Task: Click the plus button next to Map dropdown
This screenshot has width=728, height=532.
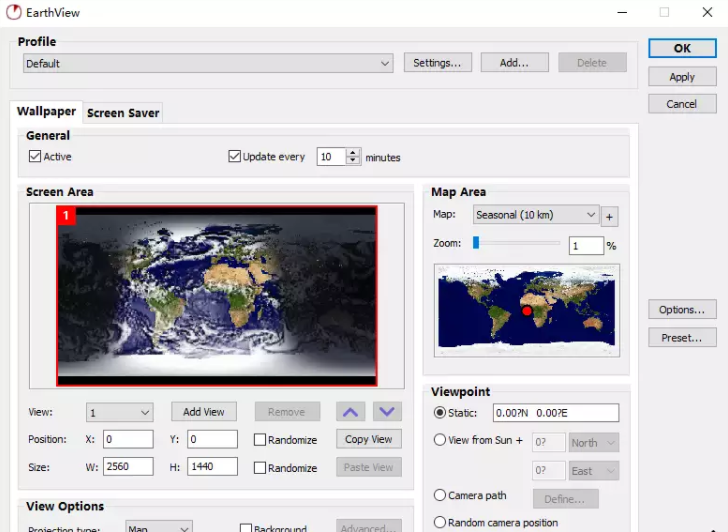Action: click(610, 216)
